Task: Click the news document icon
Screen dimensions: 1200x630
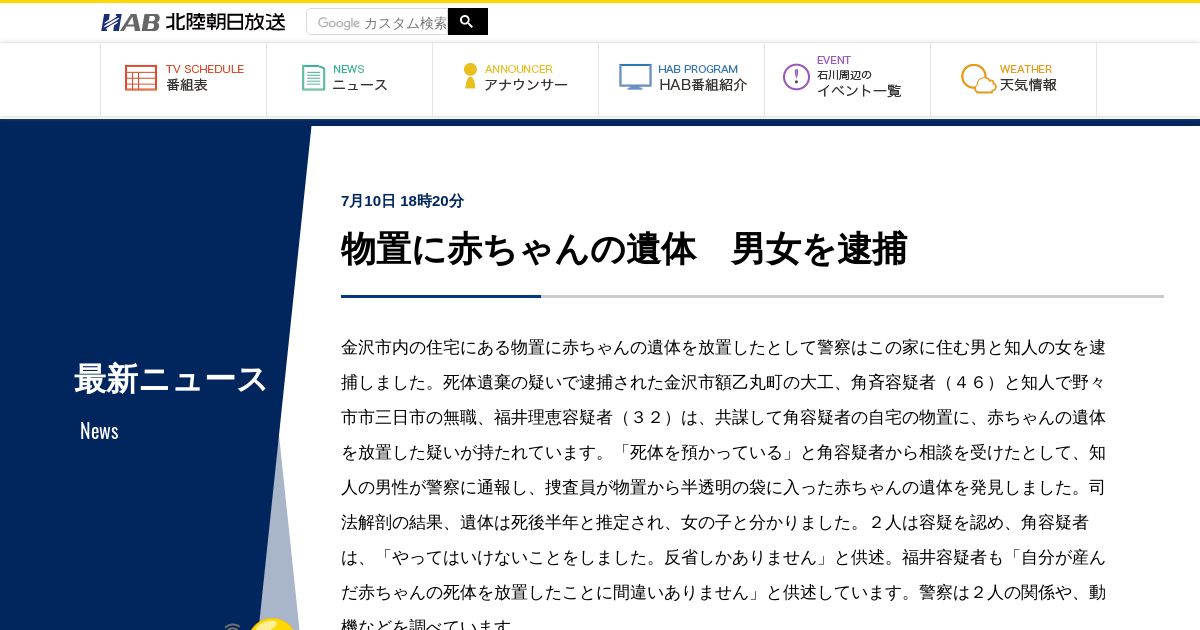Action: [x=314, y=78]
